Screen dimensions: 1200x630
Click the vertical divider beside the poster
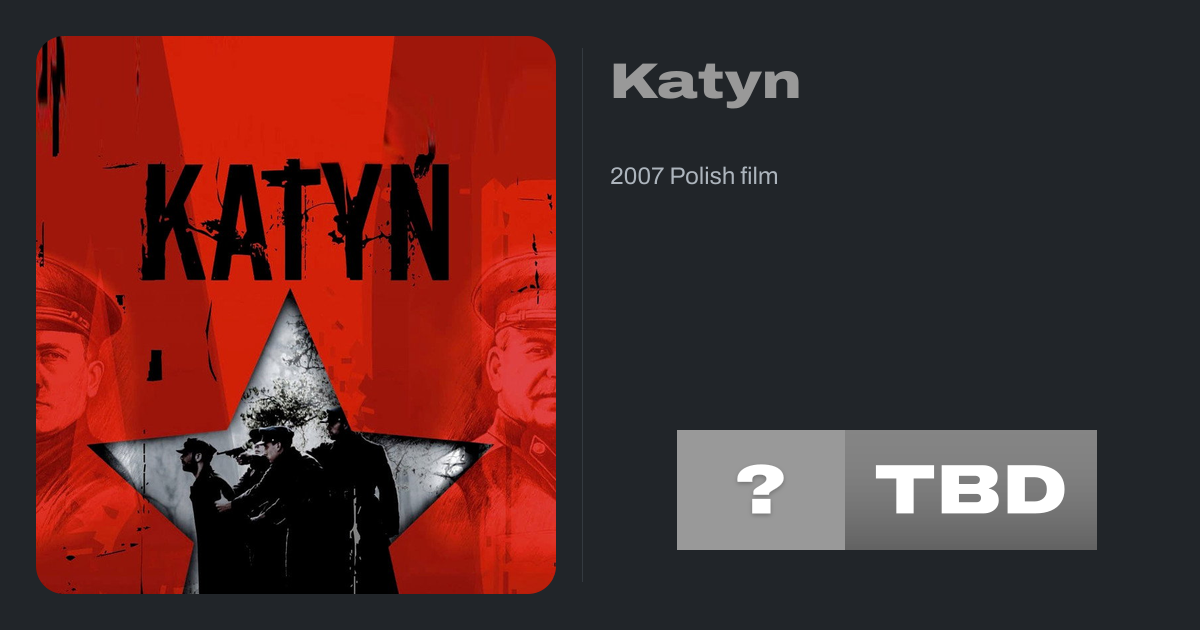click(x=583, y=314)
